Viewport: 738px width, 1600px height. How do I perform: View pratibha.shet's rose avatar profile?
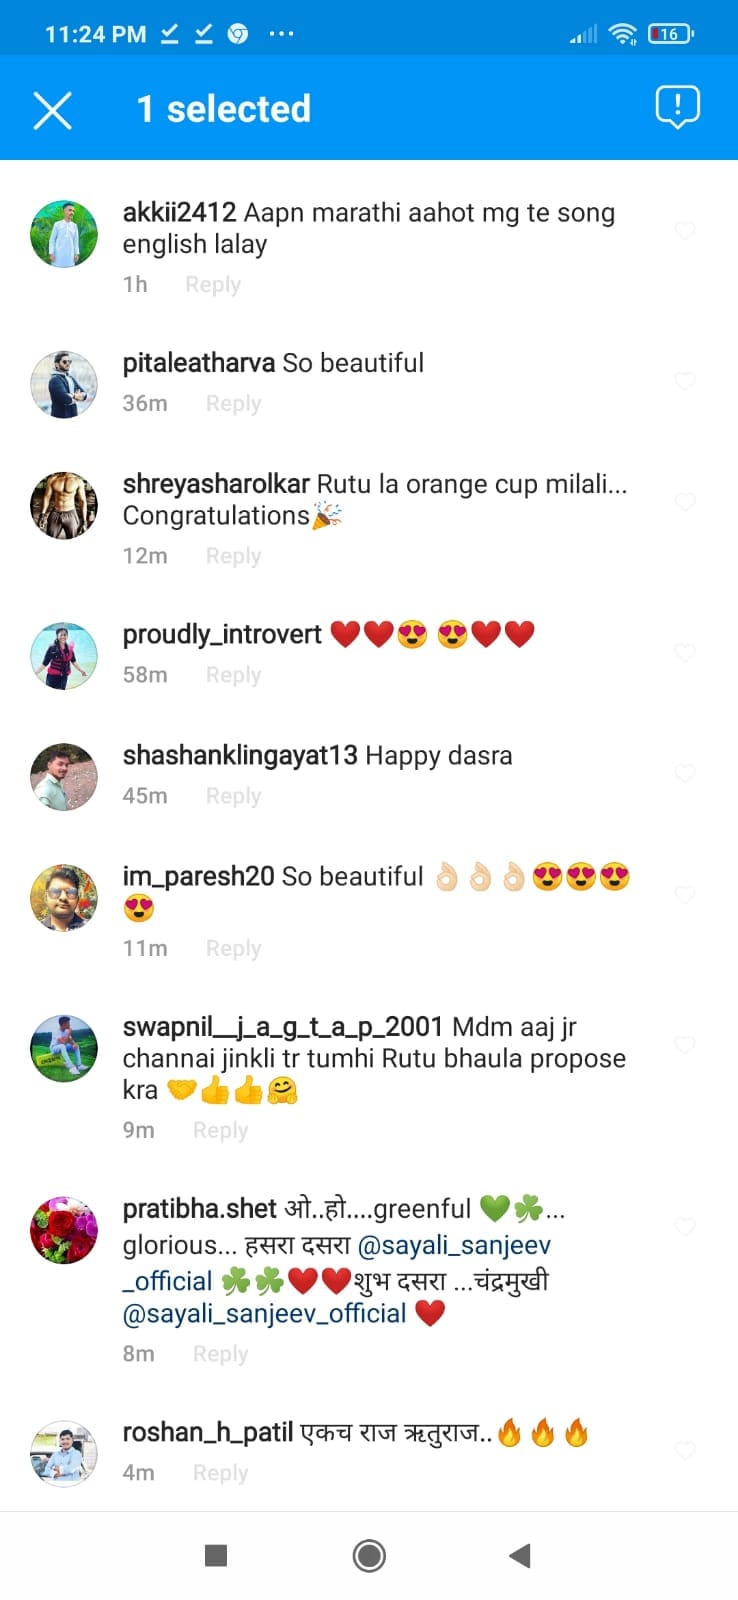[x=64, y=1230]
